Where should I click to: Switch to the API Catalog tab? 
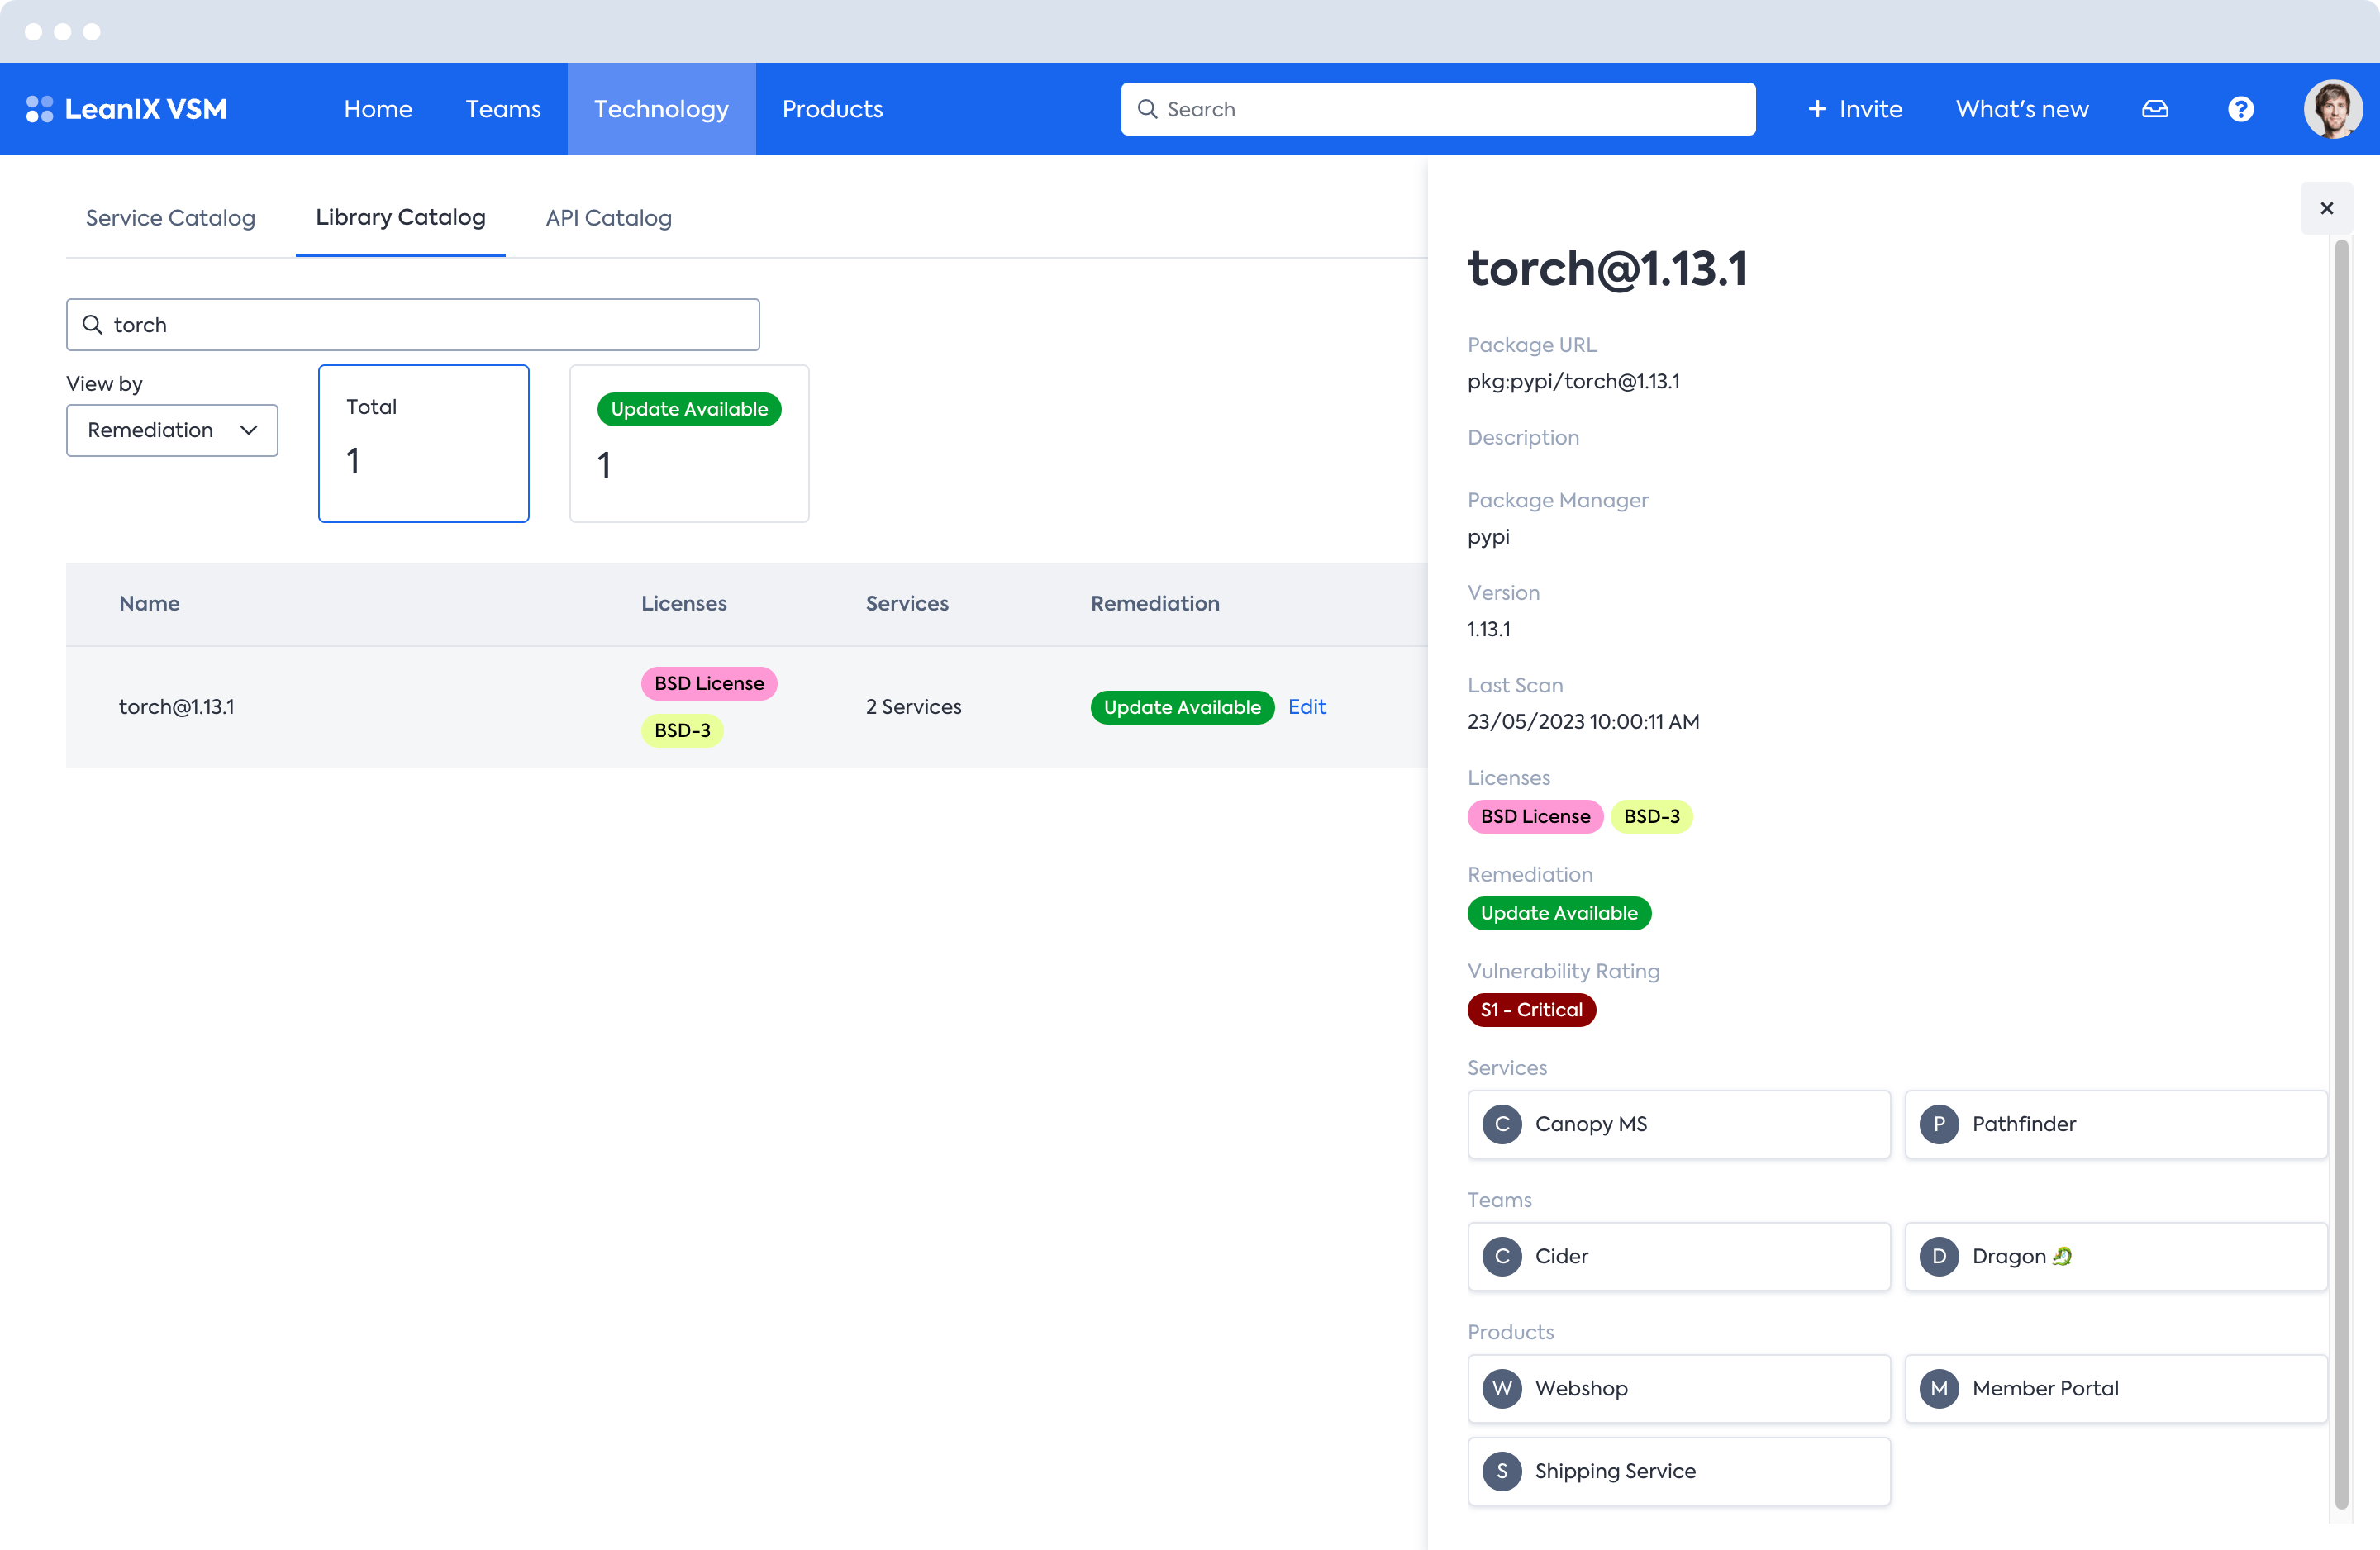608,218
